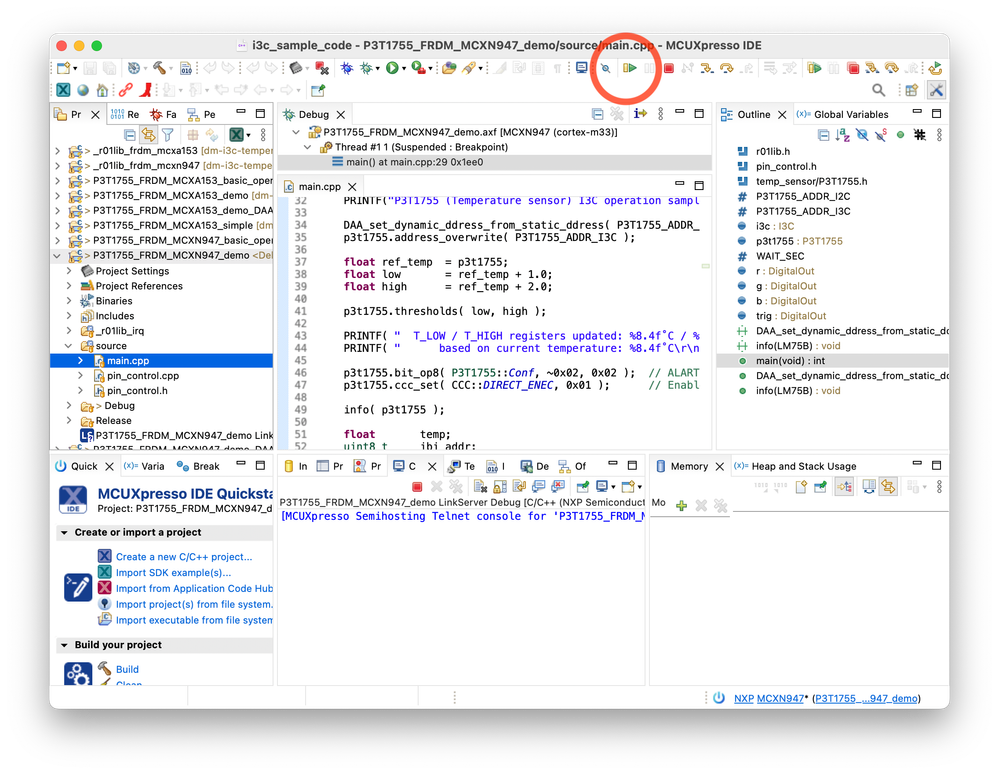The image size is (999, 774).
Task: Collapse 'Create or import a project' section
Action: pos(64,533)
